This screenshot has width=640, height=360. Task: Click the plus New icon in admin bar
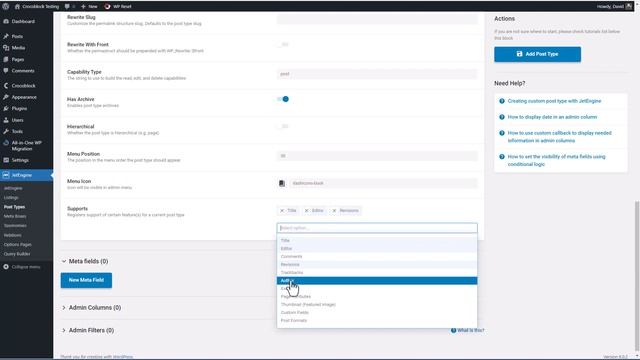tap(83, 7)
